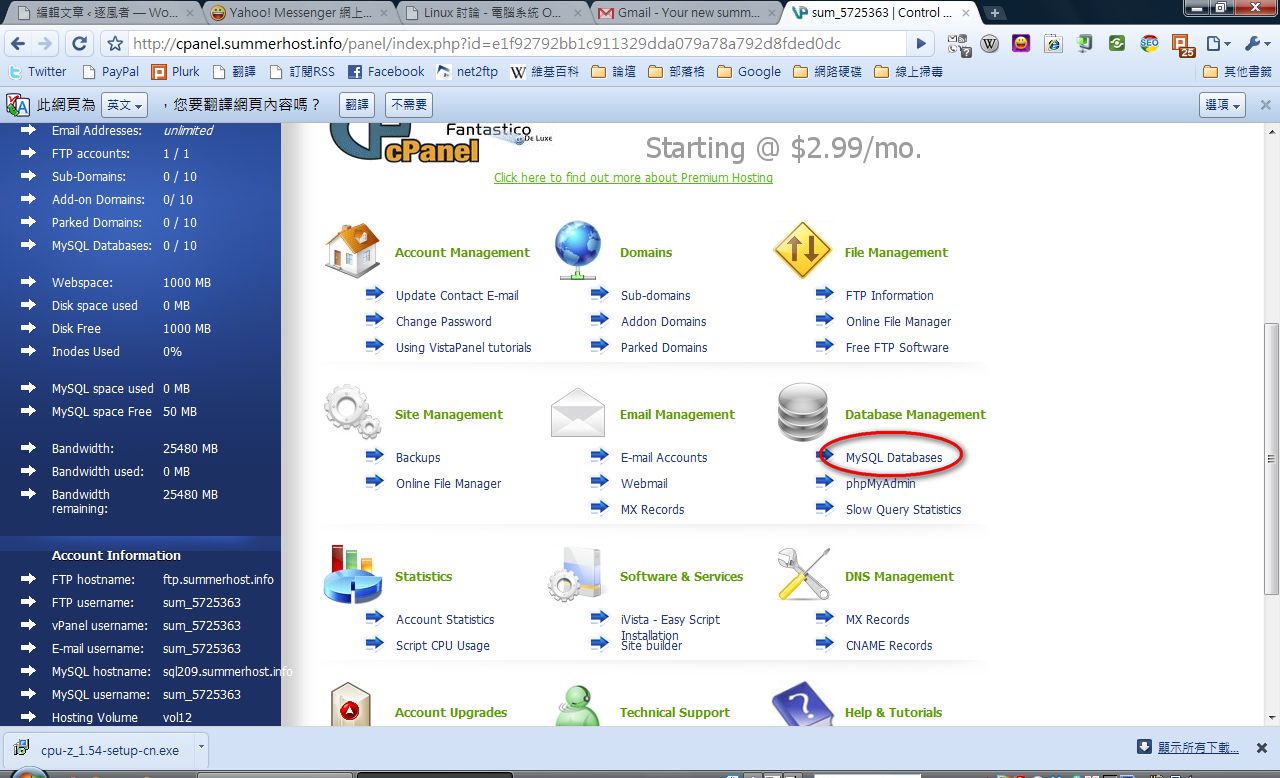Expand the 其他書籤 folder

coord(1237,72)
